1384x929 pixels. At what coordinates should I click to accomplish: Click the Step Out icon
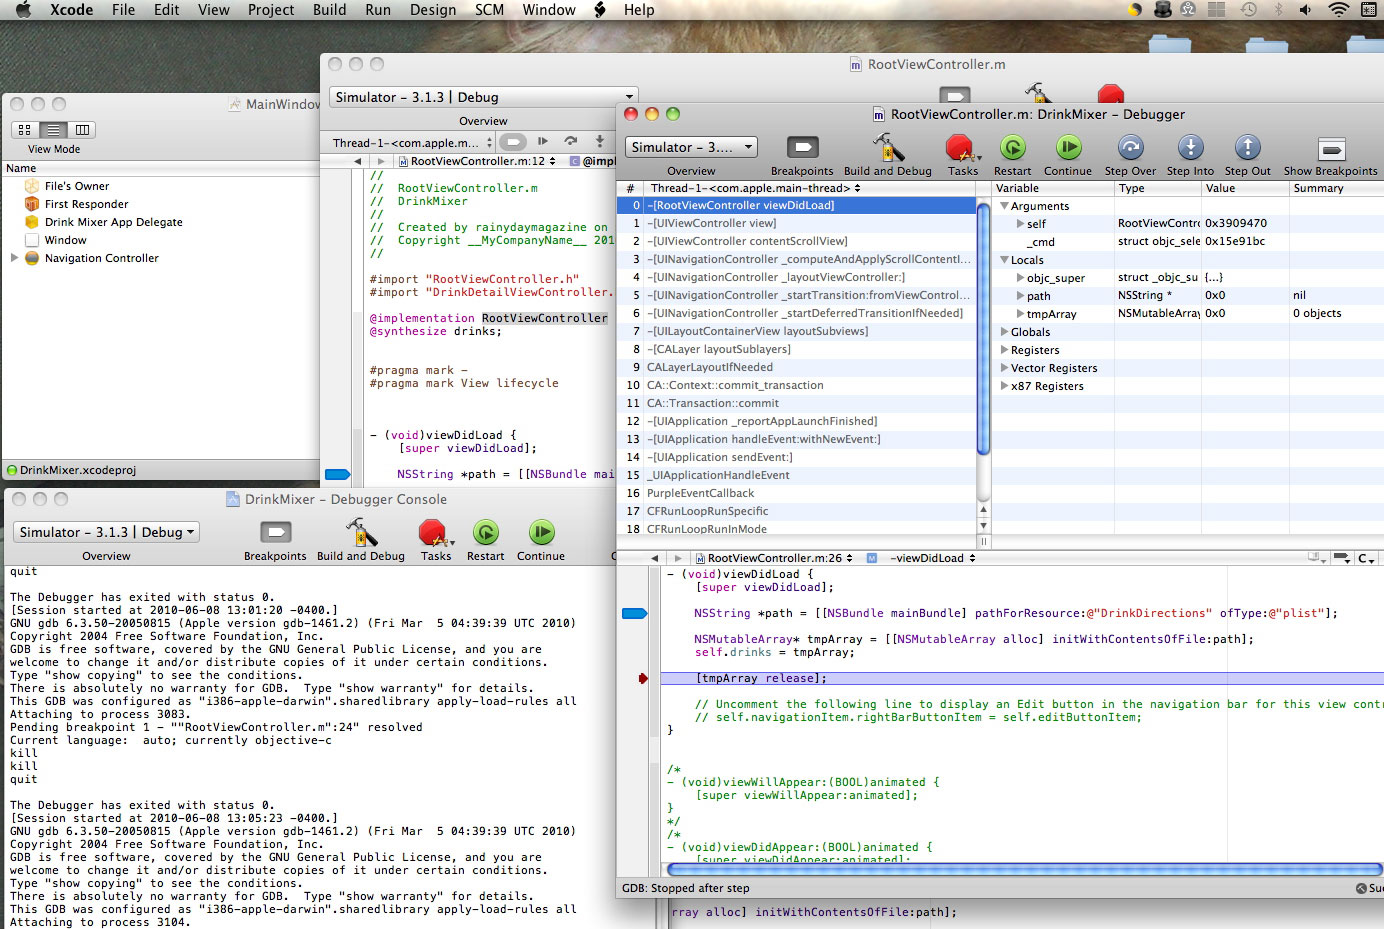(x=1247, y=148)
